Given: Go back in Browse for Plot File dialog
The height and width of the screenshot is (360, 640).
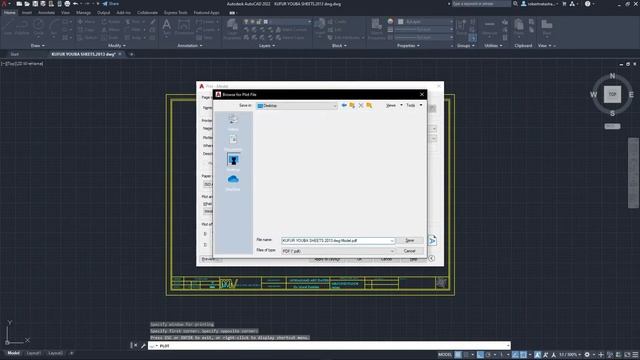Looking at the screenshot, I should click(344, 105).
